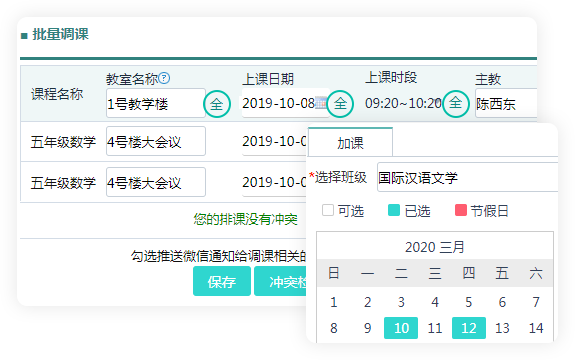This screenshot has width=575, height=360.
Task: Select date 2 in March calendar
Action: [367, 302]
